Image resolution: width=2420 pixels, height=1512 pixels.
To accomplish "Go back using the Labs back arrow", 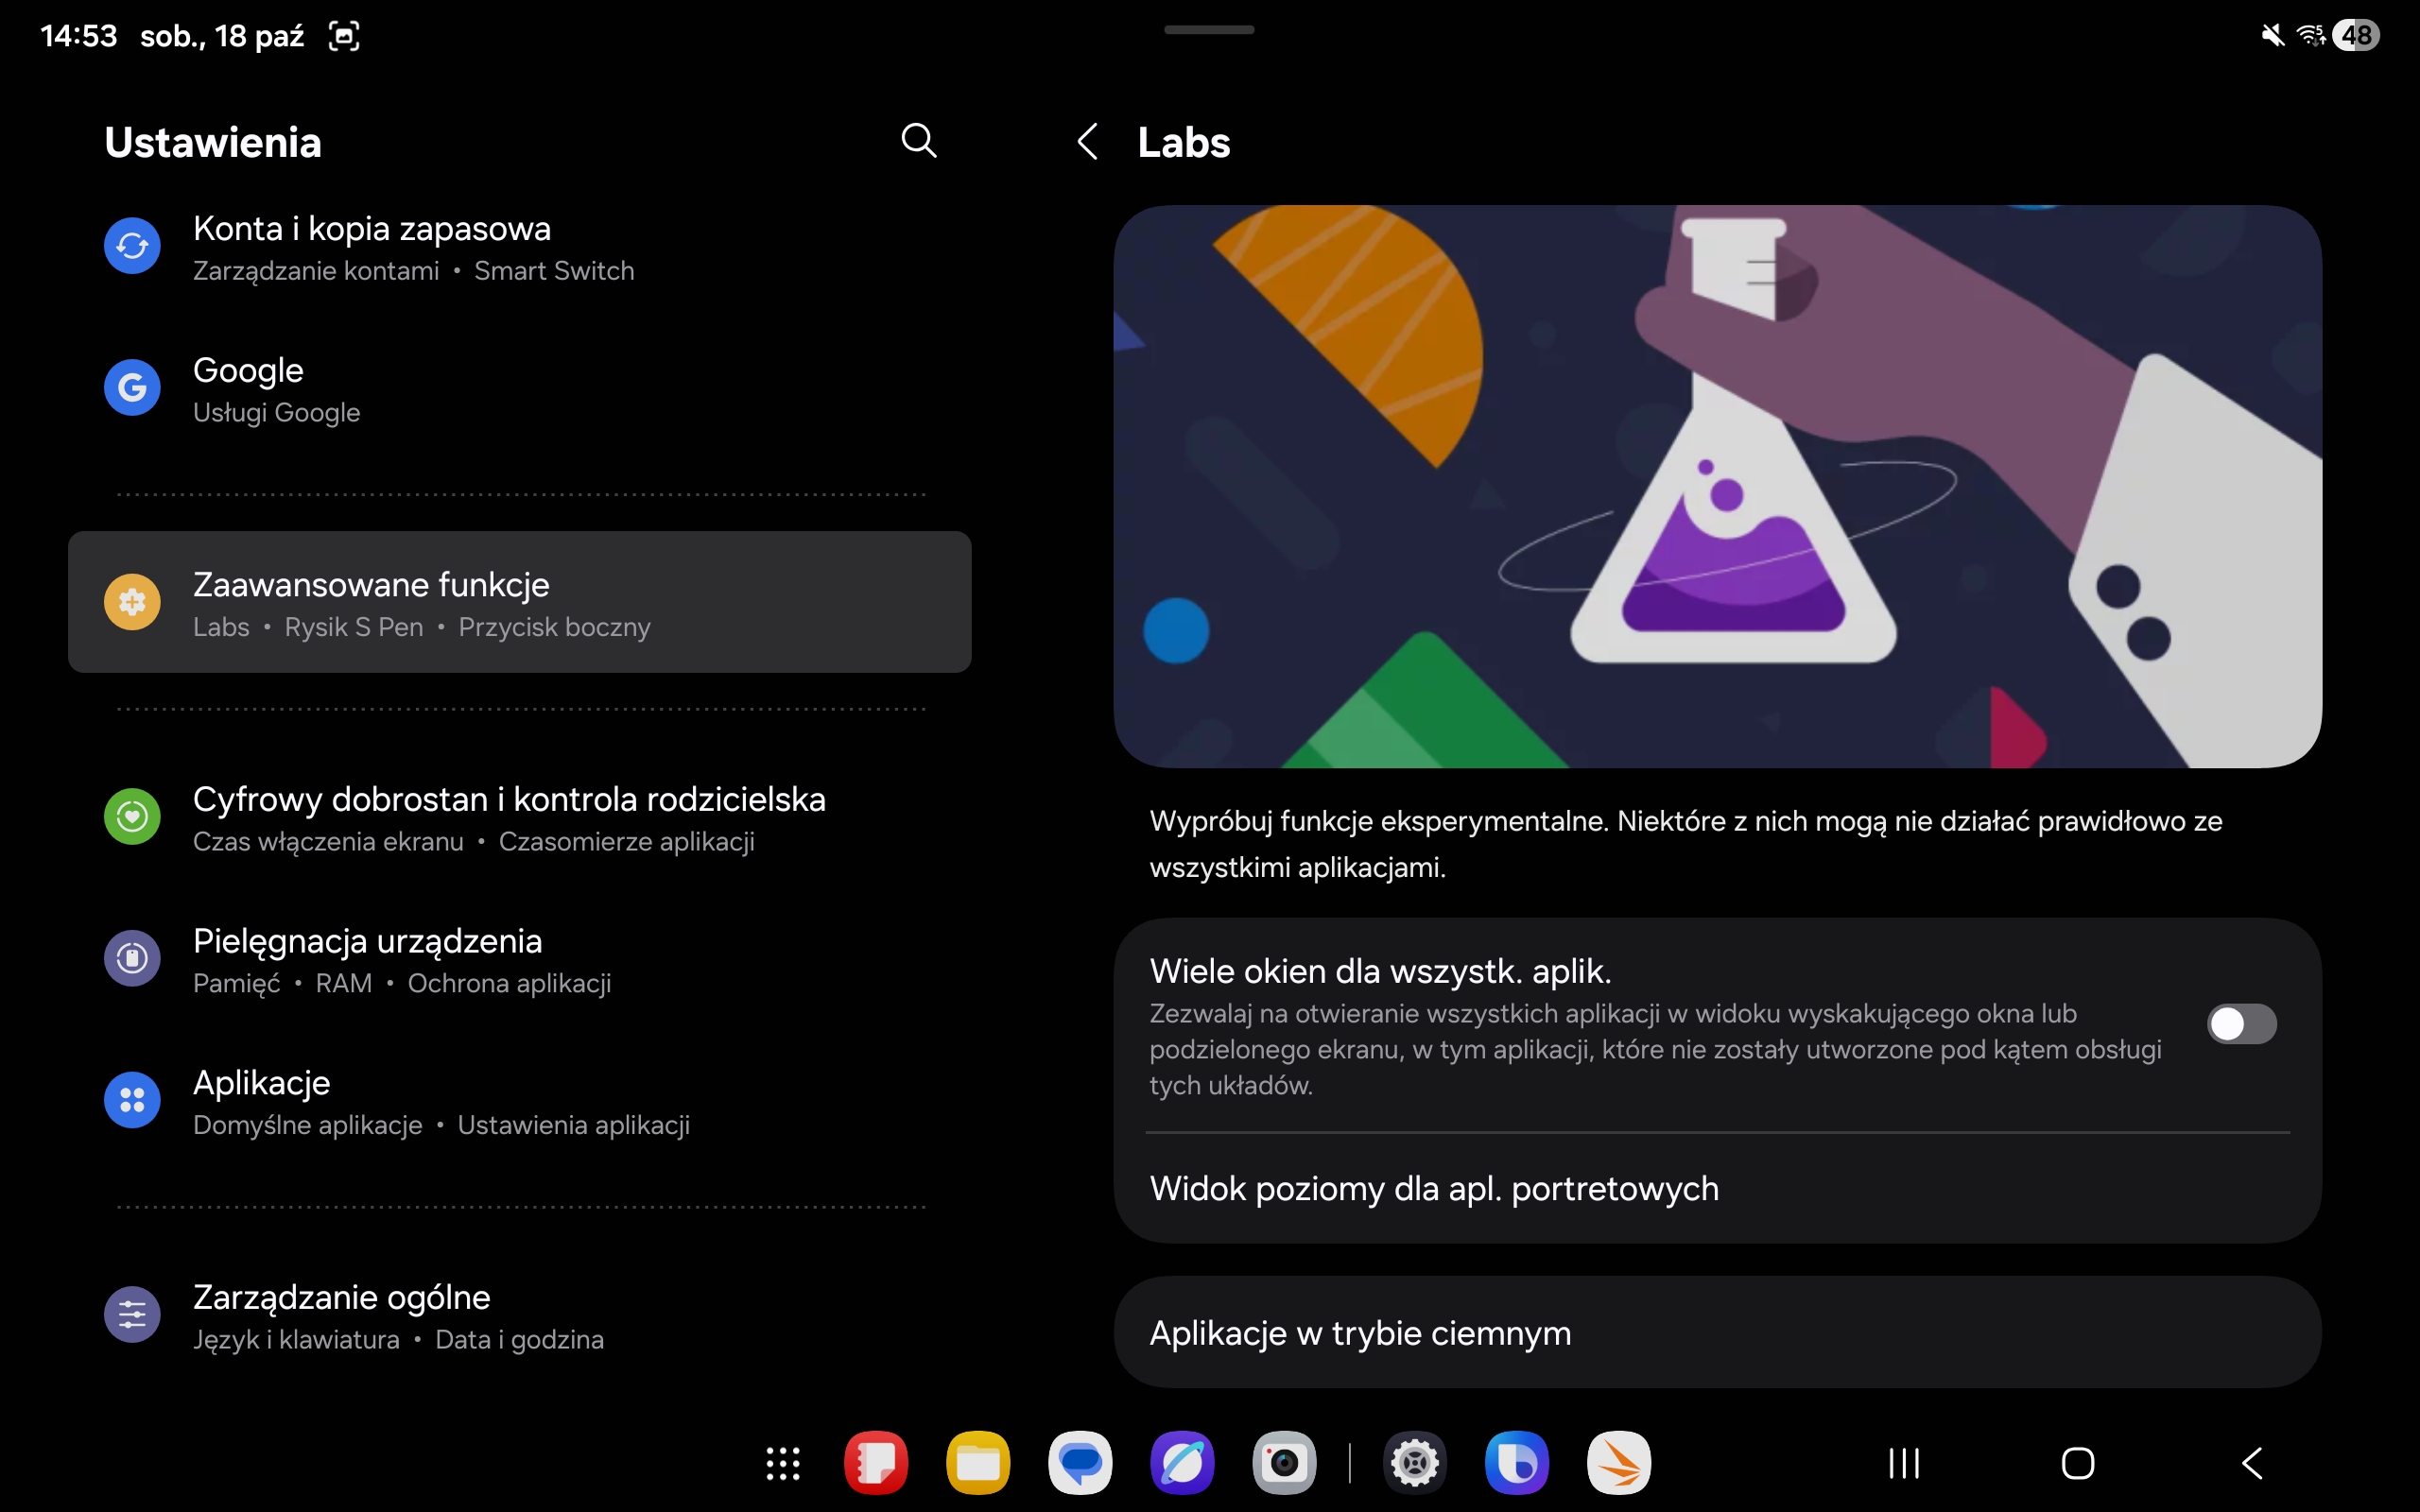I will pos(1088,142).
